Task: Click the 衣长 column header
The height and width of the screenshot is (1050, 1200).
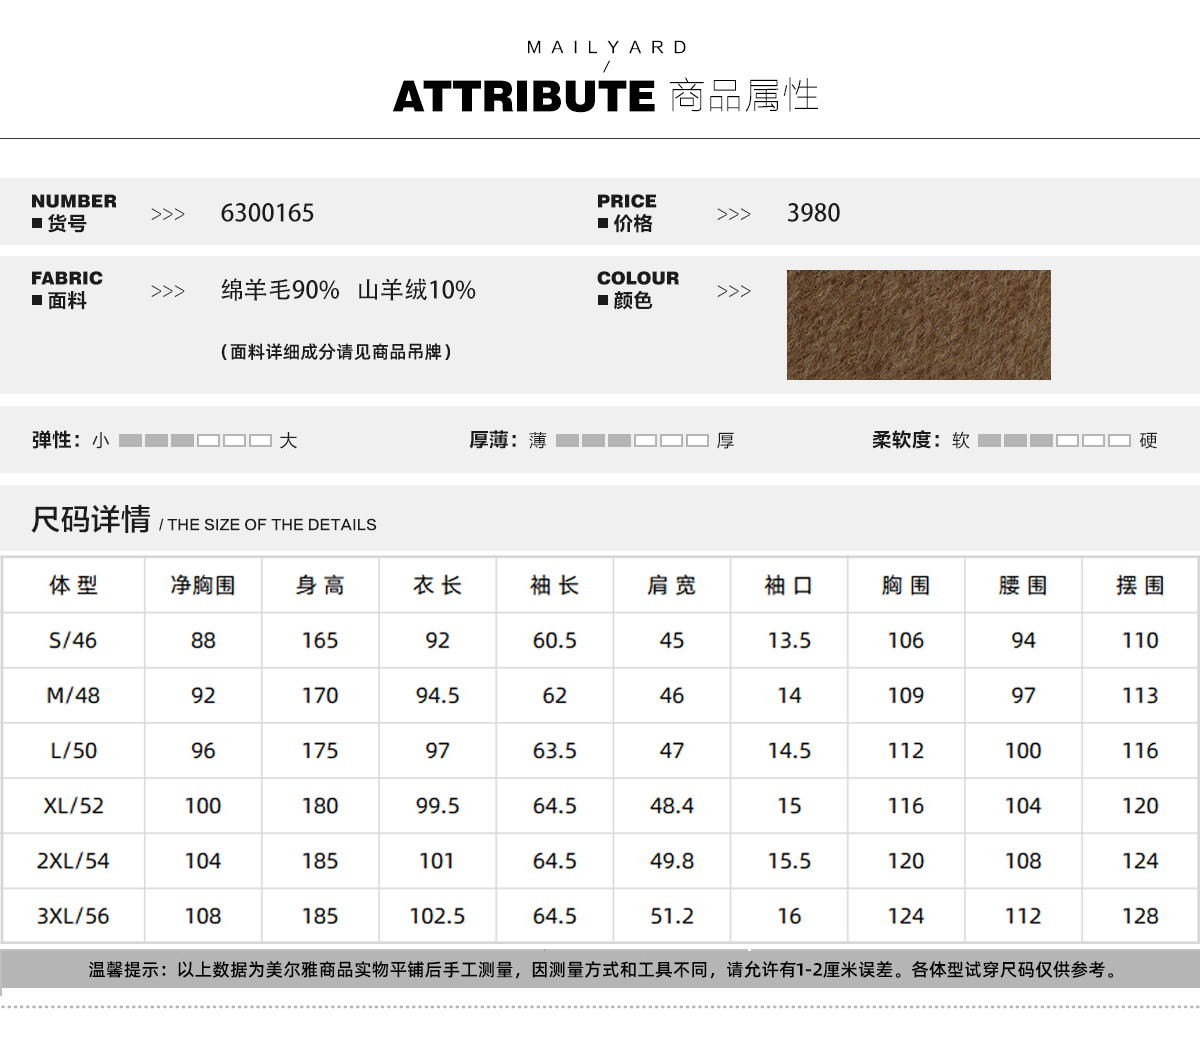Action: (x=437, y=585)
